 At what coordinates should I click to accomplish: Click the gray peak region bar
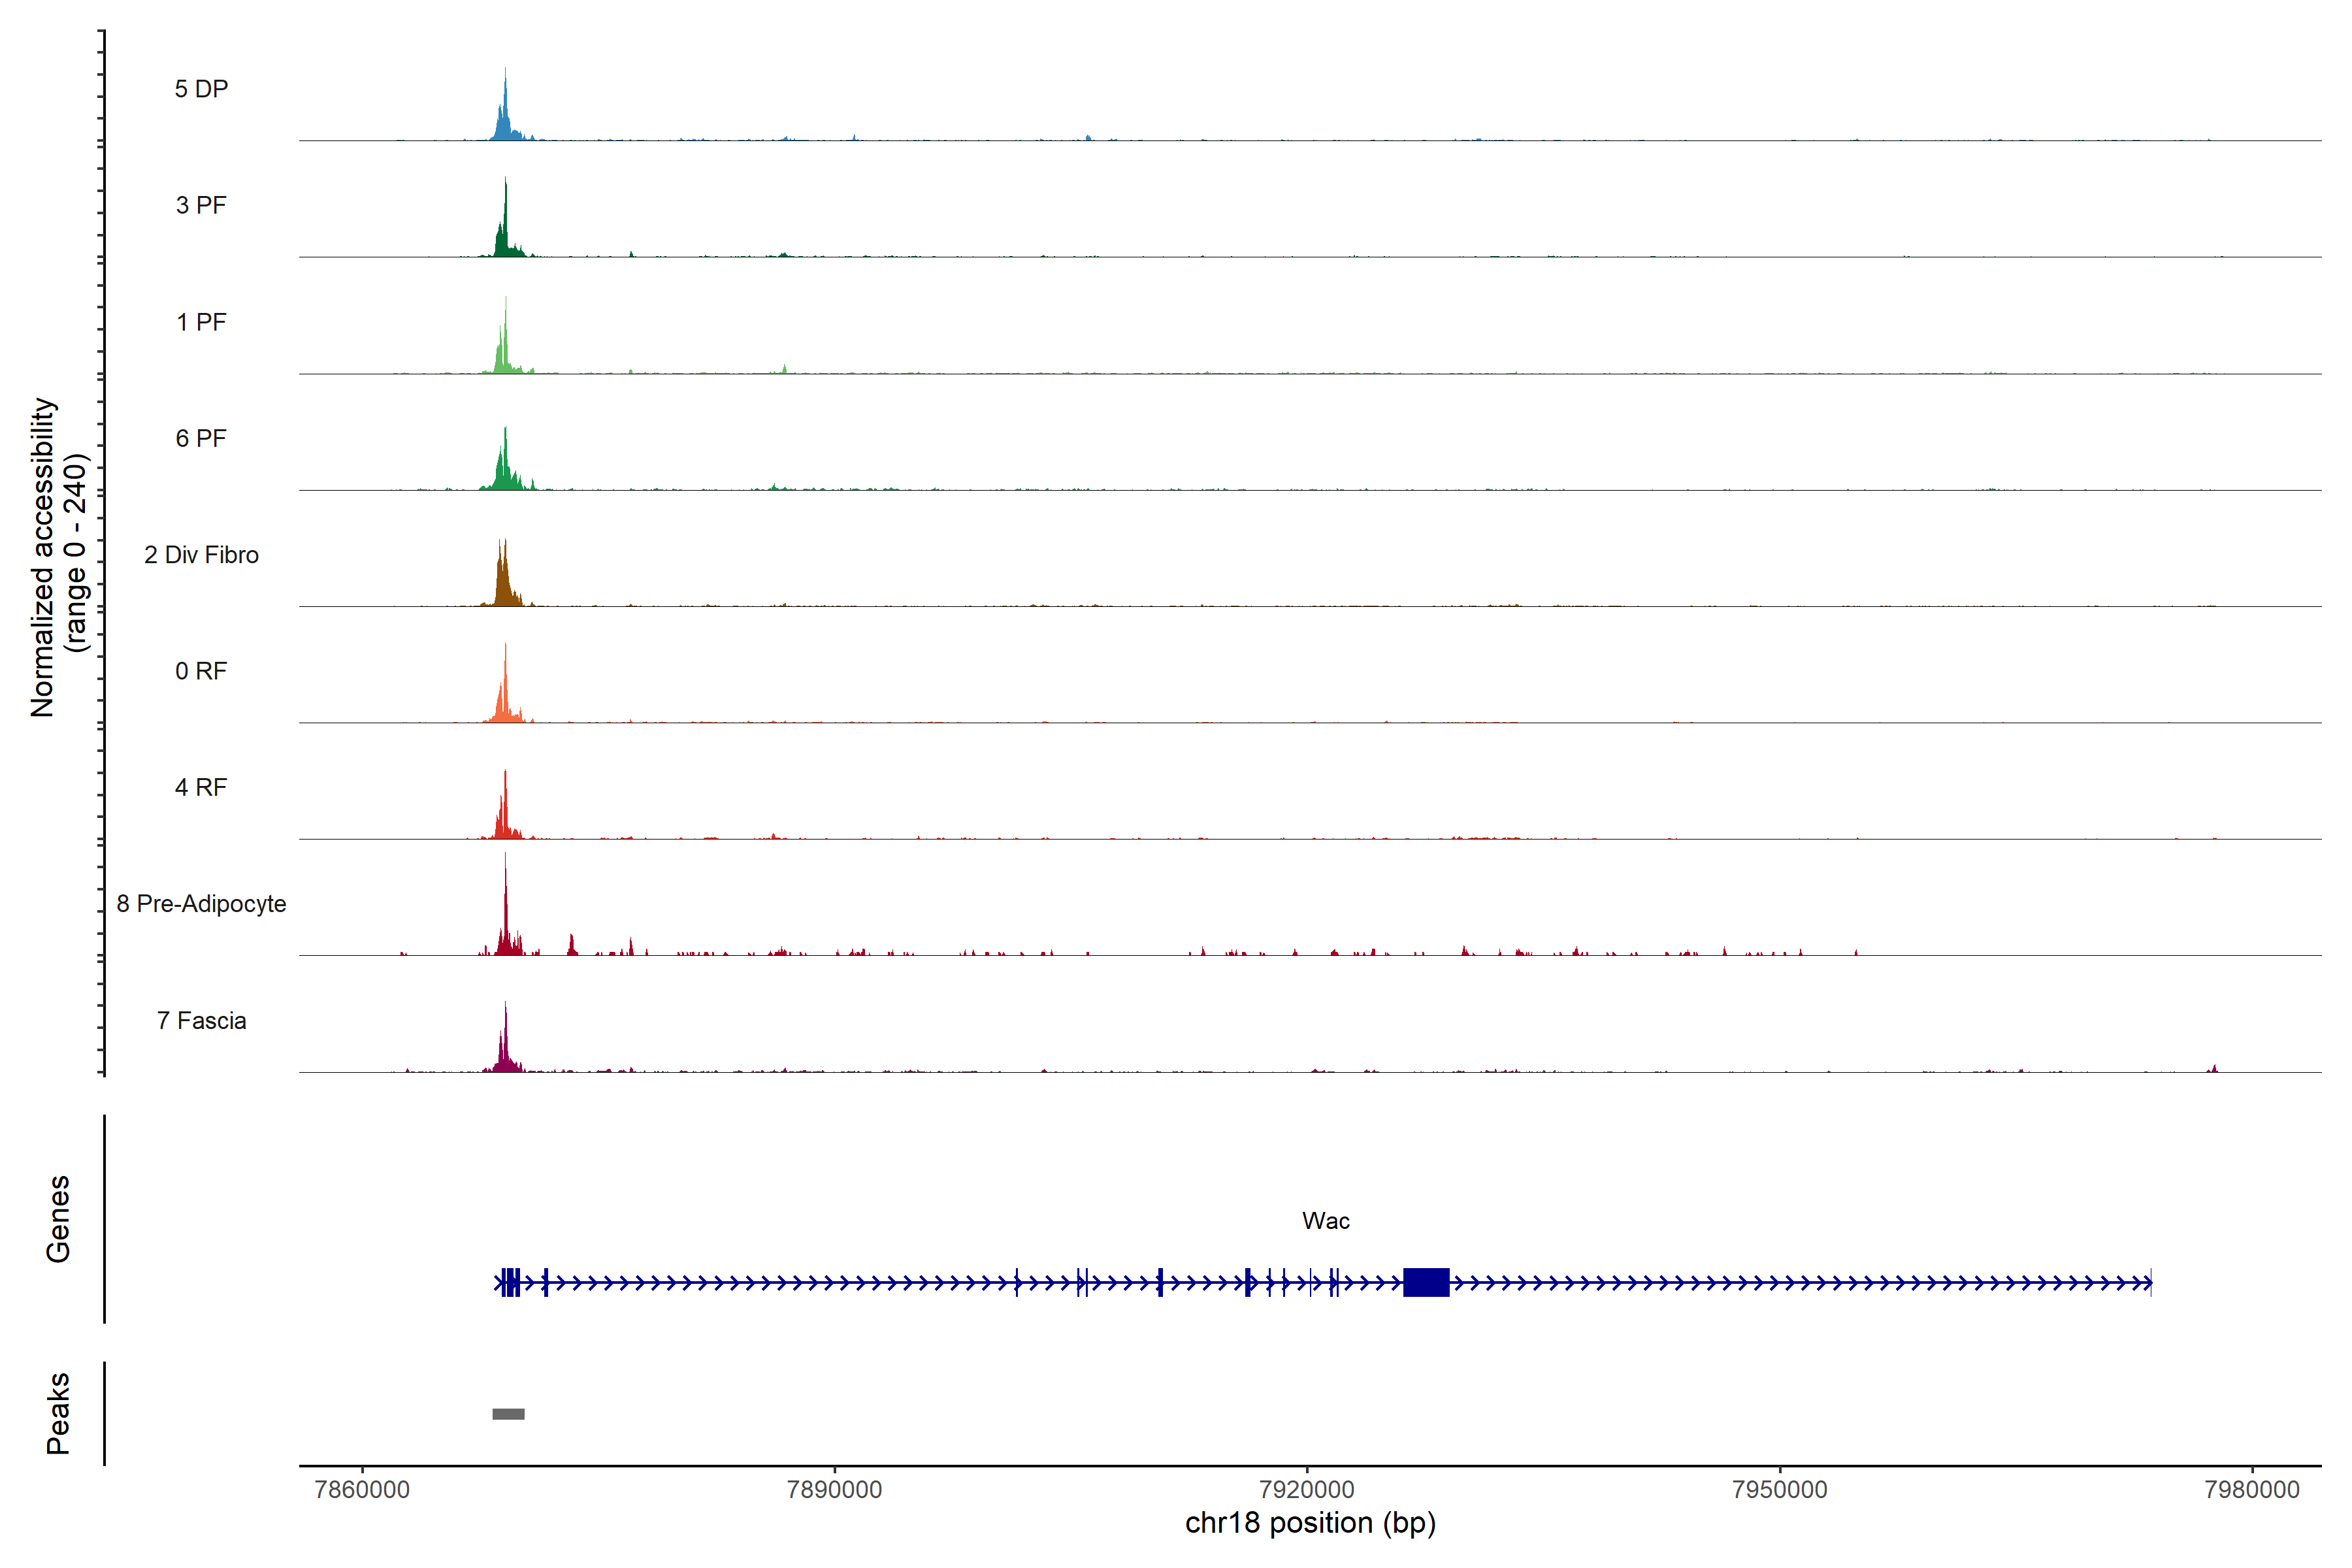508,1414
